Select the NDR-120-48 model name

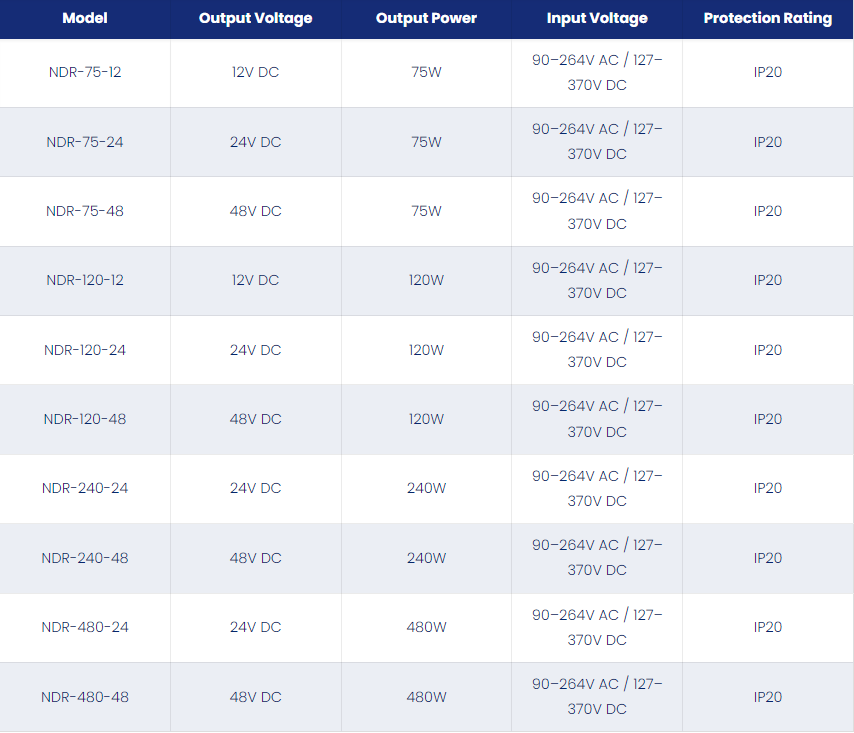tap(85, 419)
